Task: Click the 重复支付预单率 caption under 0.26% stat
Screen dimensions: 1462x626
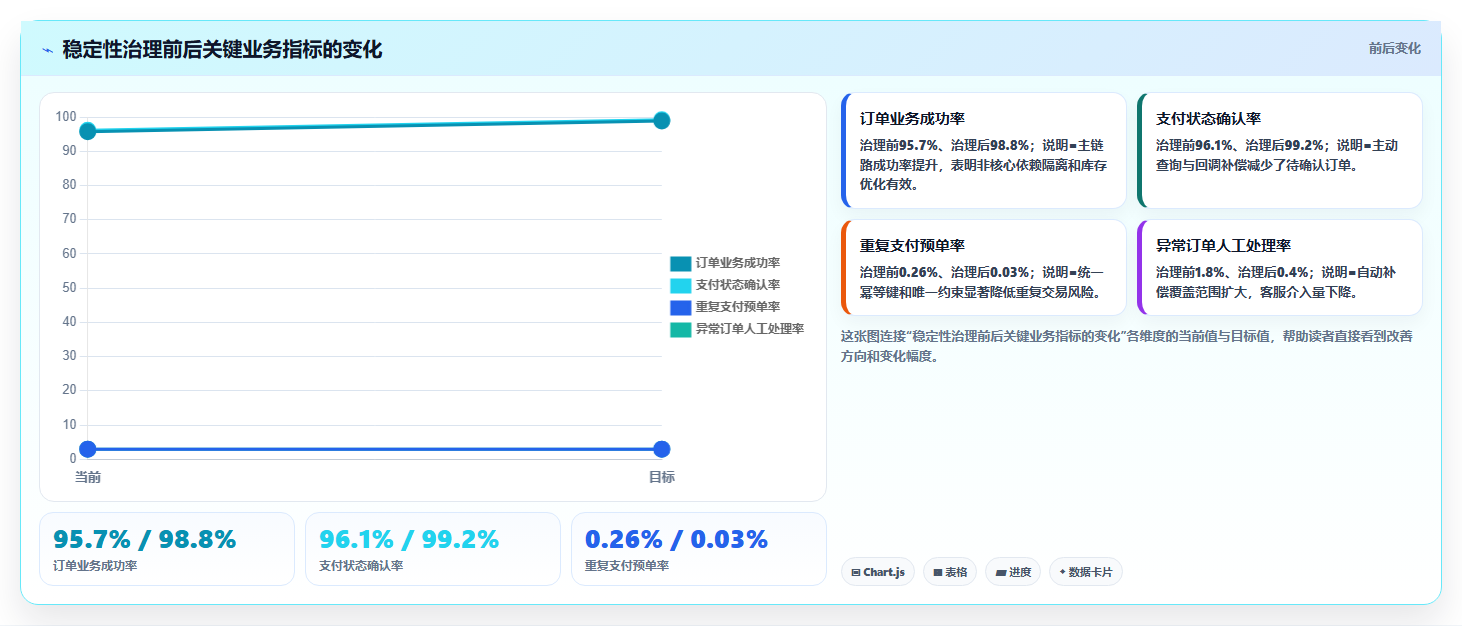Action: pos(627,566)
